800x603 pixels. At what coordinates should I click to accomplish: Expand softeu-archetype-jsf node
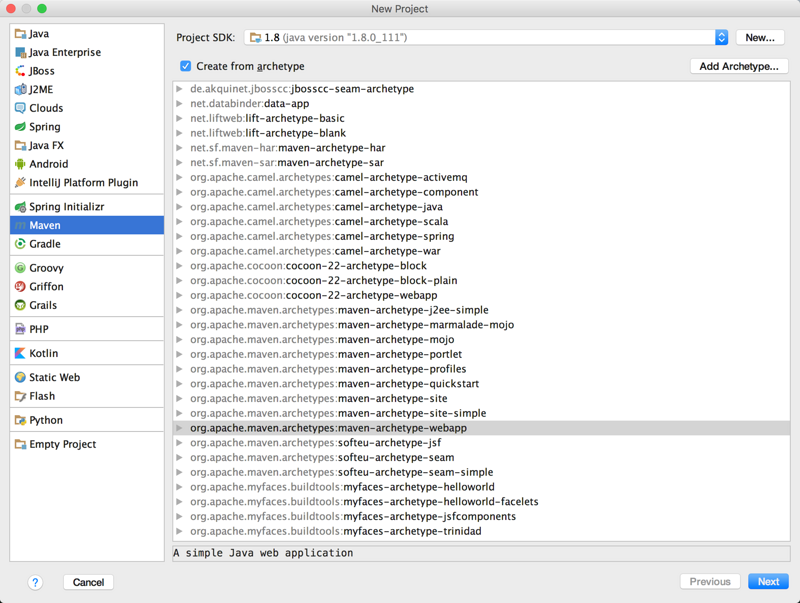(x=180, y=443)
